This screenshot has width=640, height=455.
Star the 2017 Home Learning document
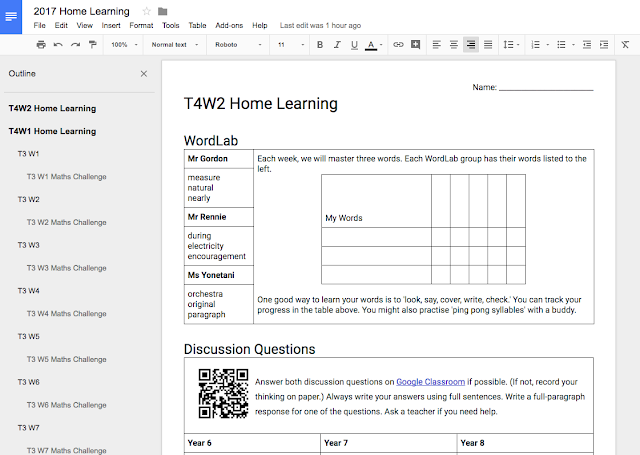point(147,11)
